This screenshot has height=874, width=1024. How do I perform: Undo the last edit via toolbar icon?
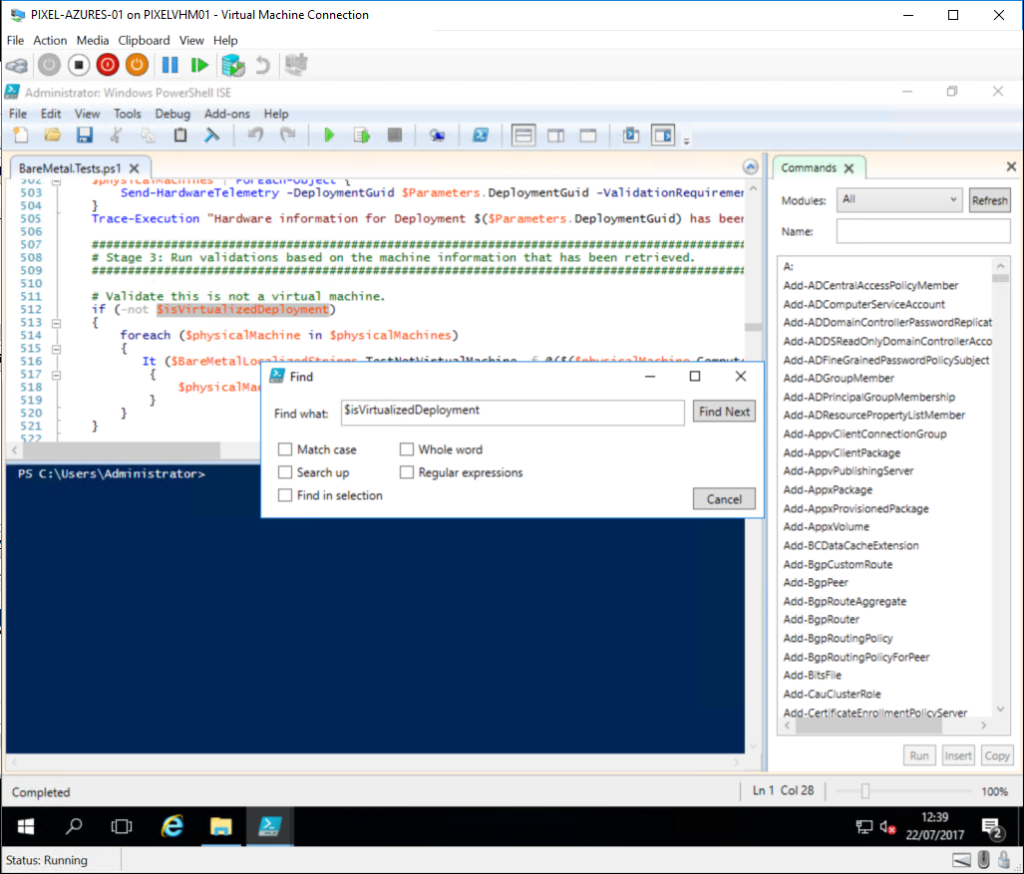click(257, 135)
